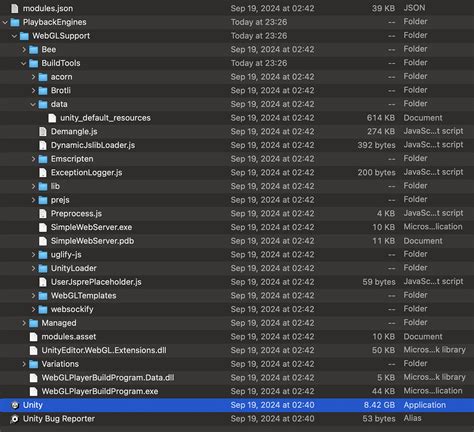Click the SimpleWebServer.exe file icon
The height and width of the screenshot is (432, 474).
pyautogui.click(x=43, y=227)
